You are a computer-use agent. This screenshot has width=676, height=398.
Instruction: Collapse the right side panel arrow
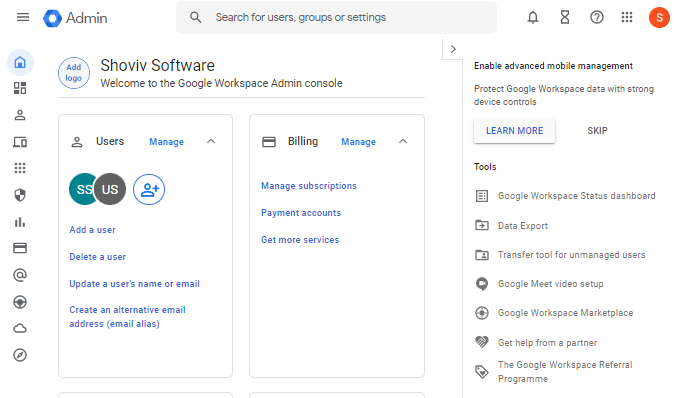tap(453, 49)
